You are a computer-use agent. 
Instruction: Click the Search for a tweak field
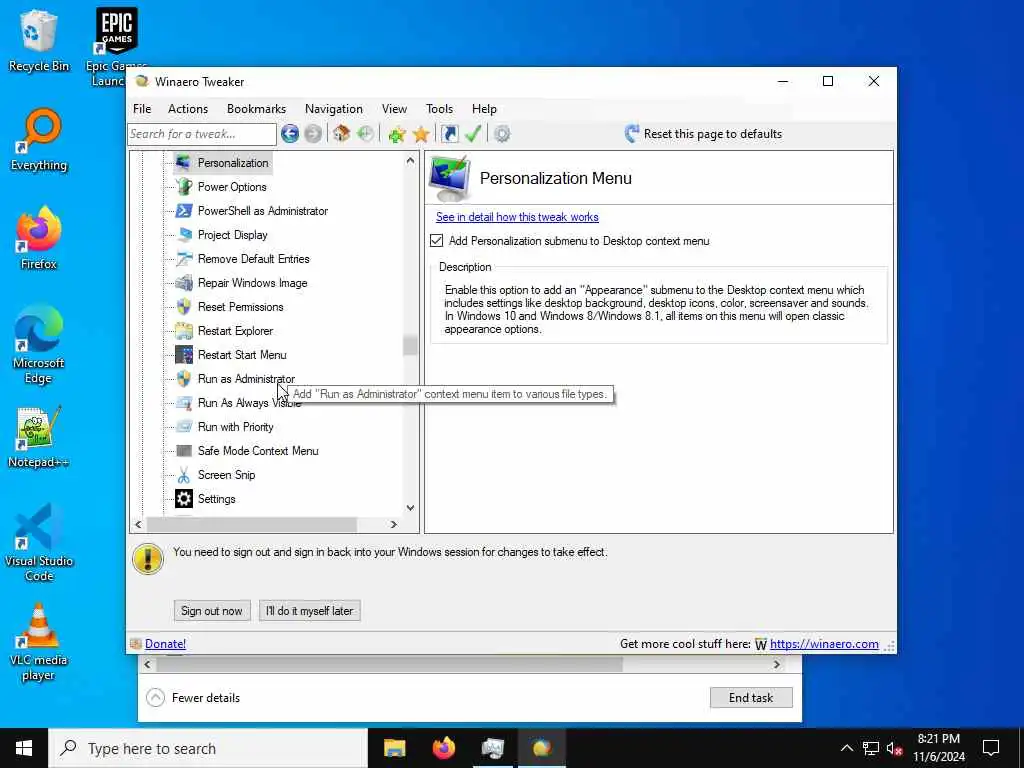[202, 134]
